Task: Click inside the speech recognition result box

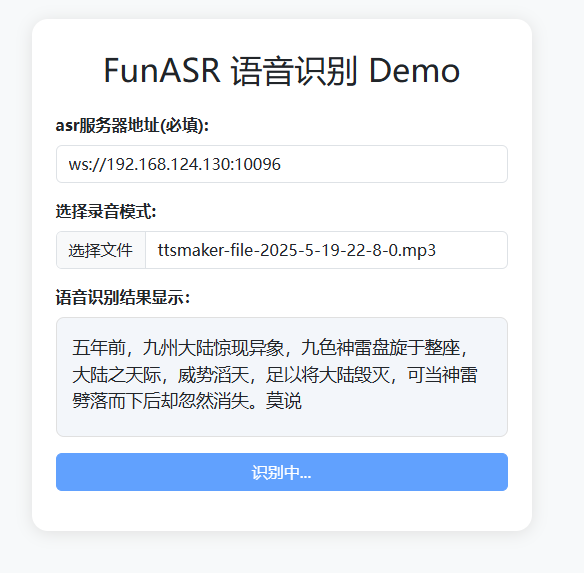Action: [282, 377]
